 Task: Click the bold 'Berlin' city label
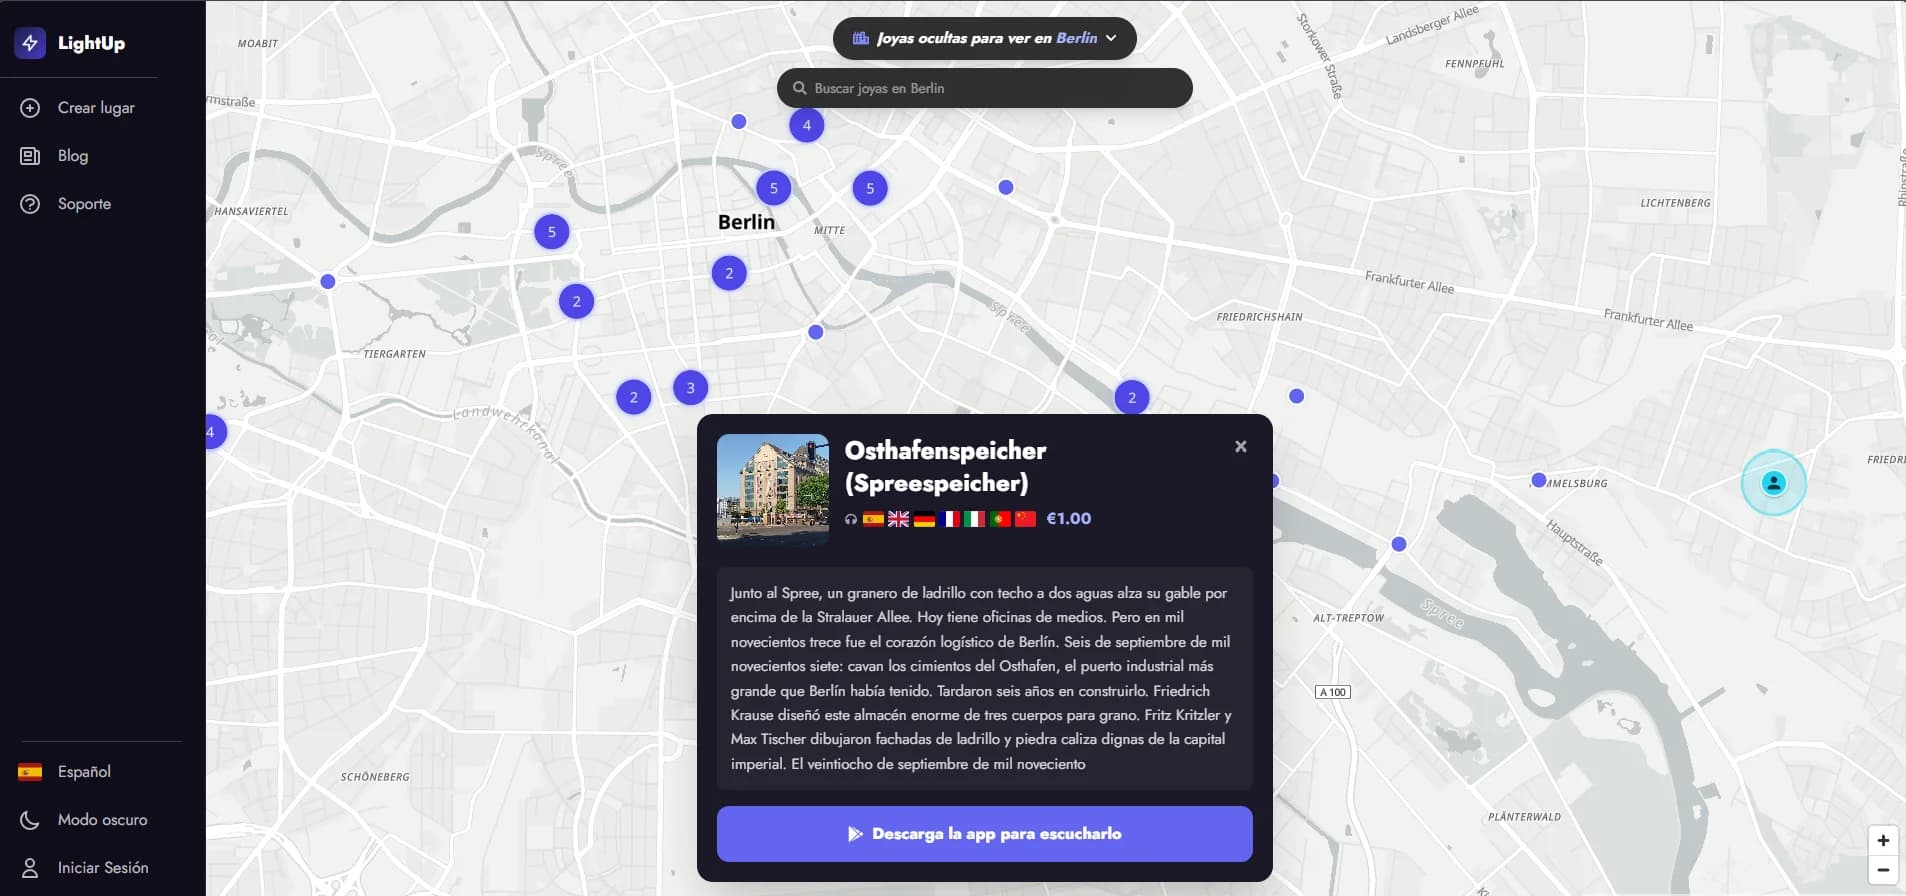click(746, 222)
